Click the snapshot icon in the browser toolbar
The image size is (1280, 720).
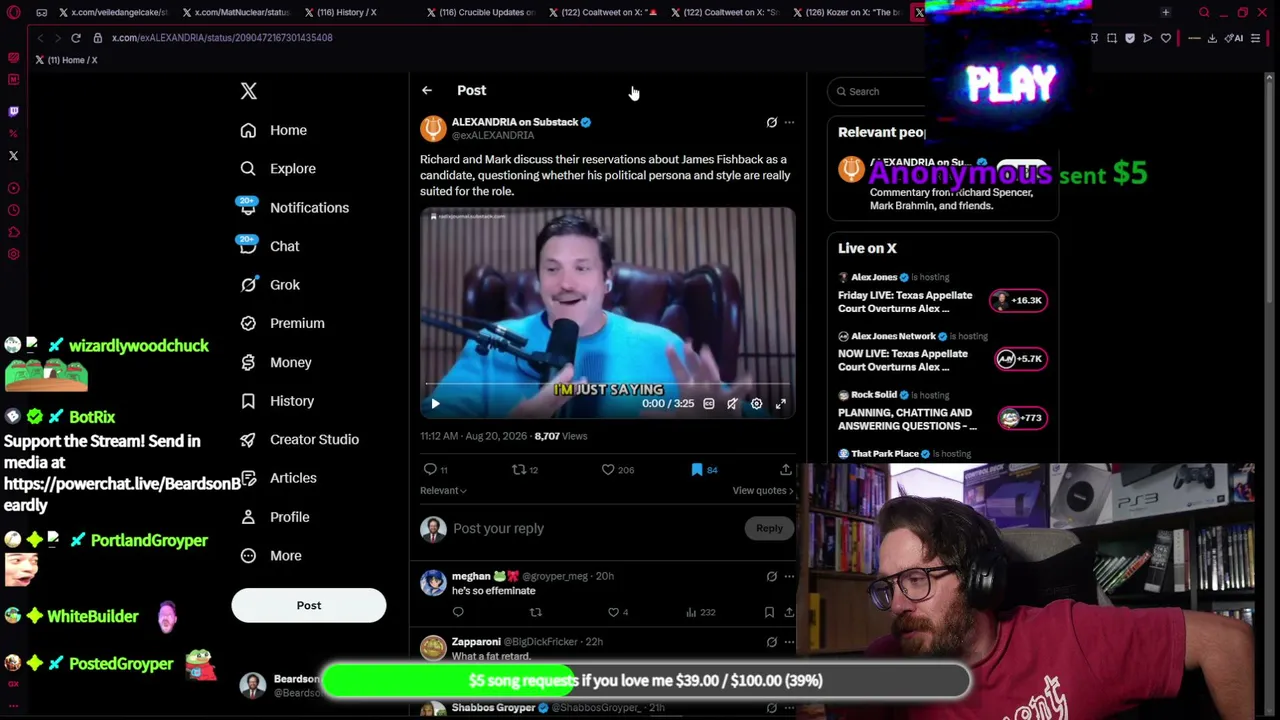1112,38
